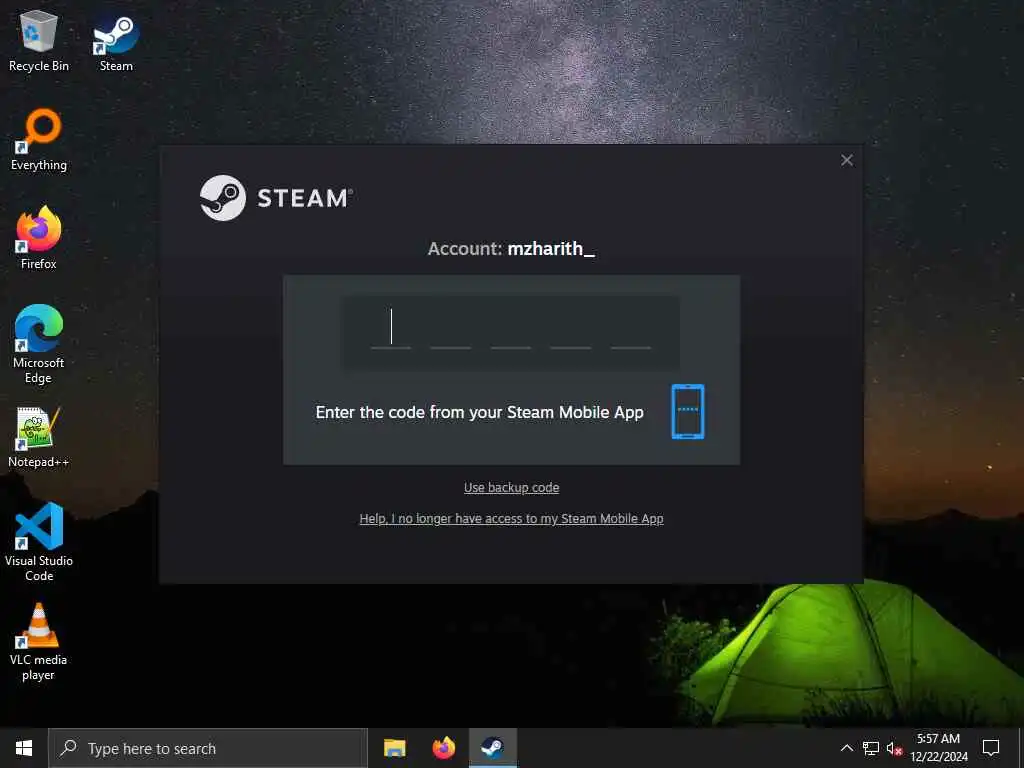The image size is (1024, 768).
Task: Click the Enter the code instruction text
Action: 479,412
